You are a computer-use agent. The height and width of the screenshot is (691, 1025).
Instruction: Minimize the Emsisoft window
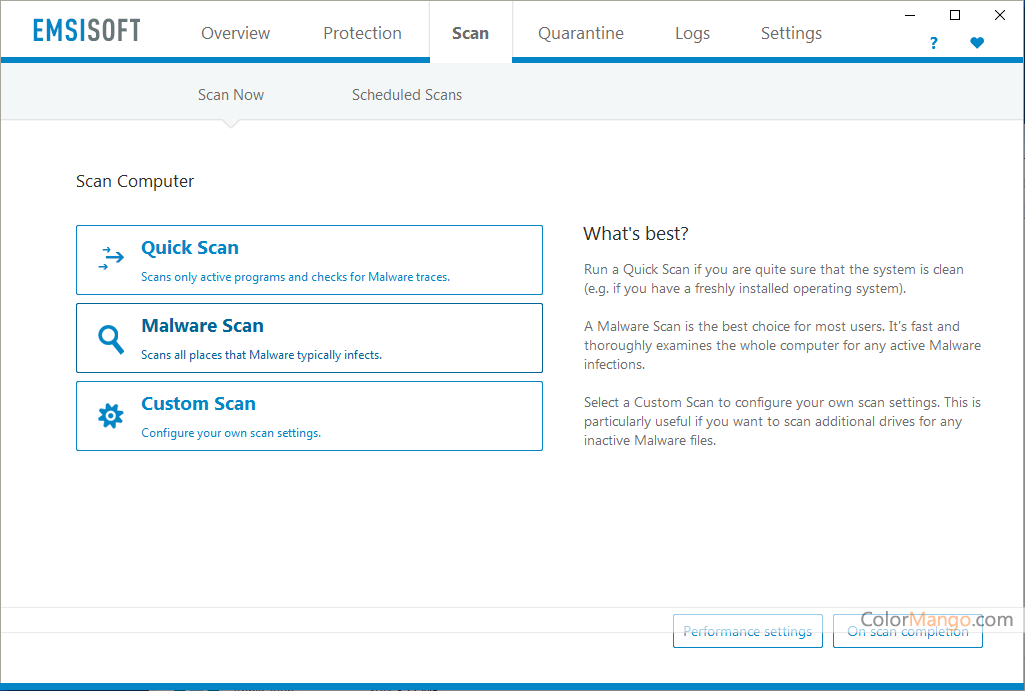pos(910,15)
